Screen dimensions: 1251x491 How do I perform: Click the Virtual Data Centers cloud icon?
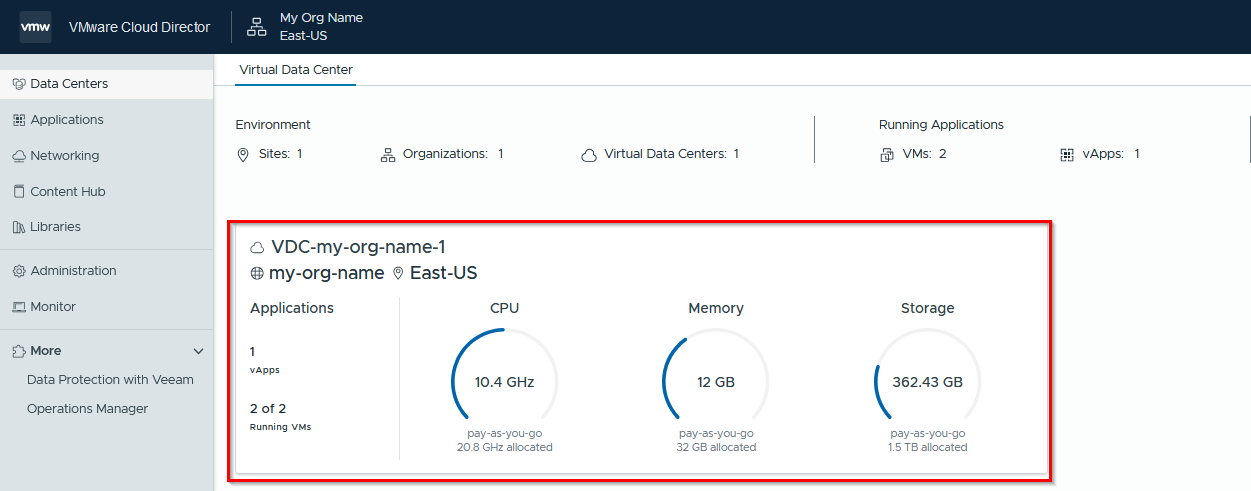click(x=589, y=155)
